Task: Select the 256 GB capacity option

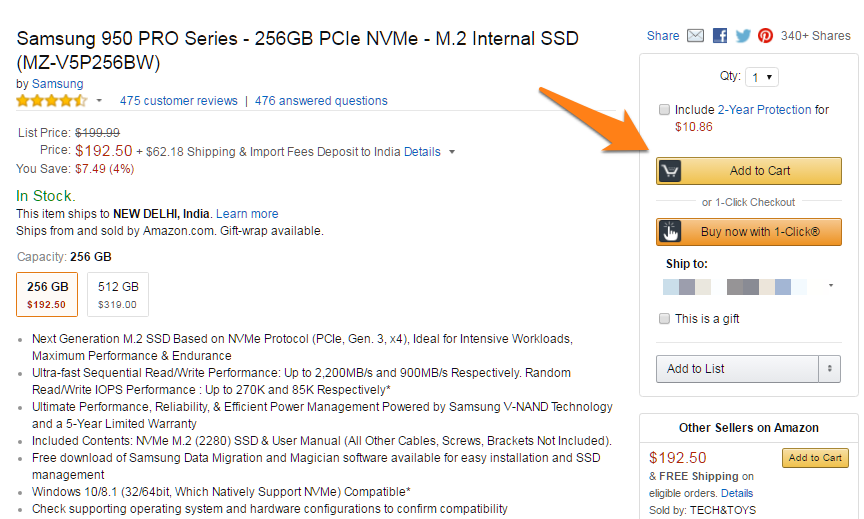Action: (47, 294)
